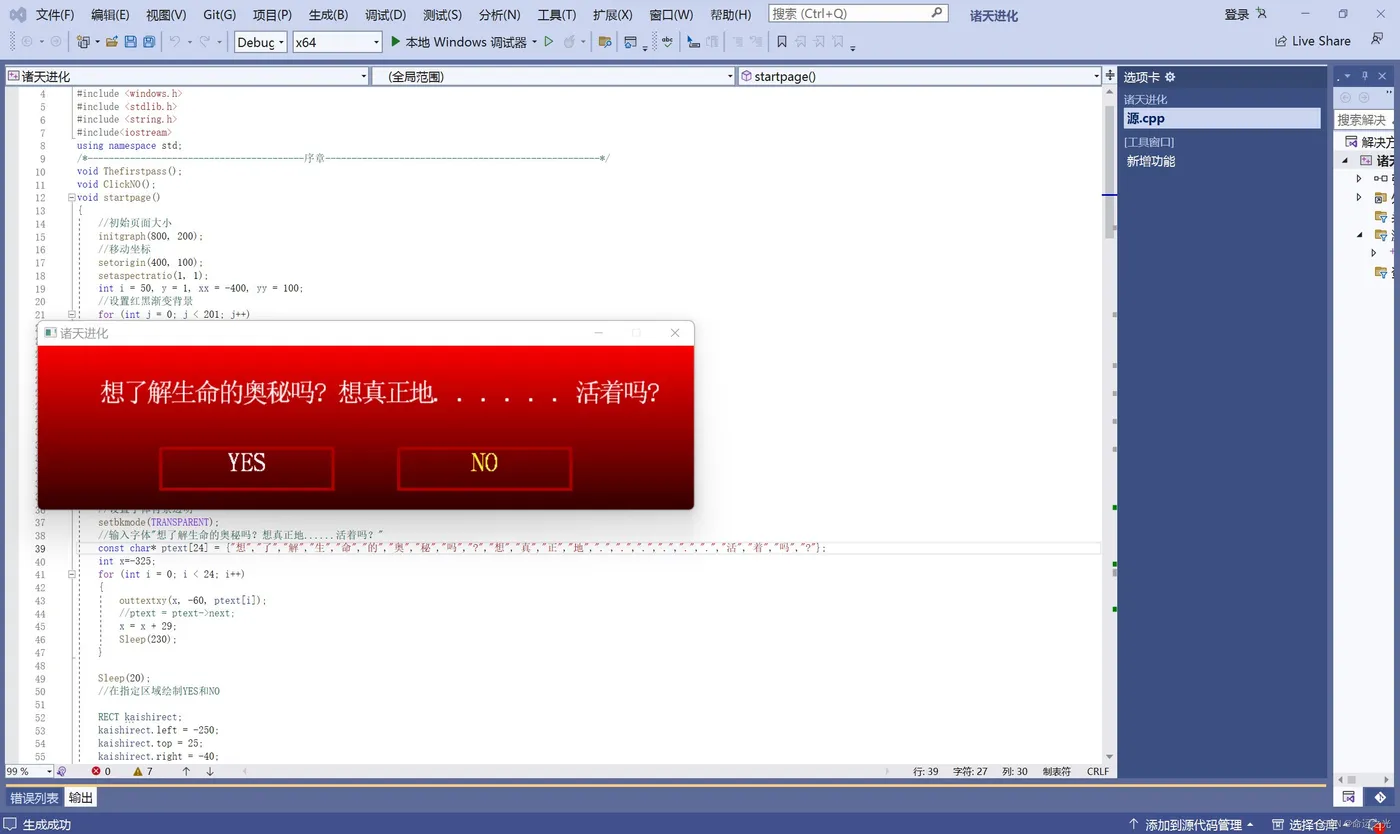Screen dimensions: 1400x834
Task: Open the Git(G) menu
Action: coord(219,15)
